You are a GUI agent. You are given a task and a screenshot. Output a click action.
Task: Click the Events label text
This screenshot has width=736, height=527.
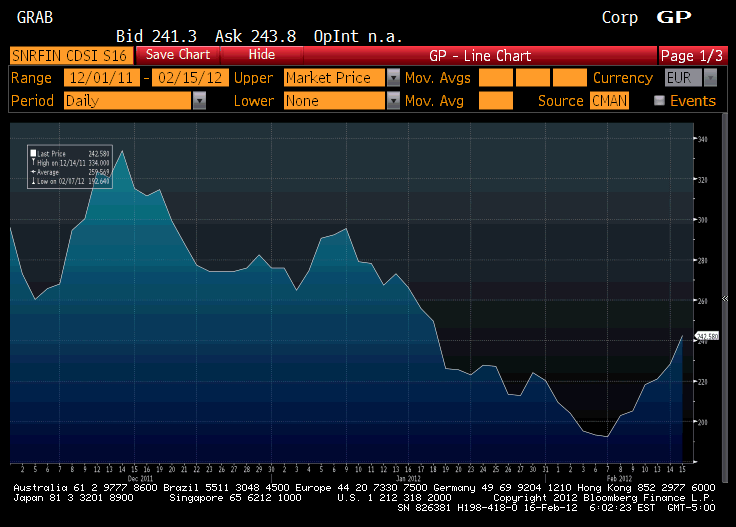pos(693,100)
